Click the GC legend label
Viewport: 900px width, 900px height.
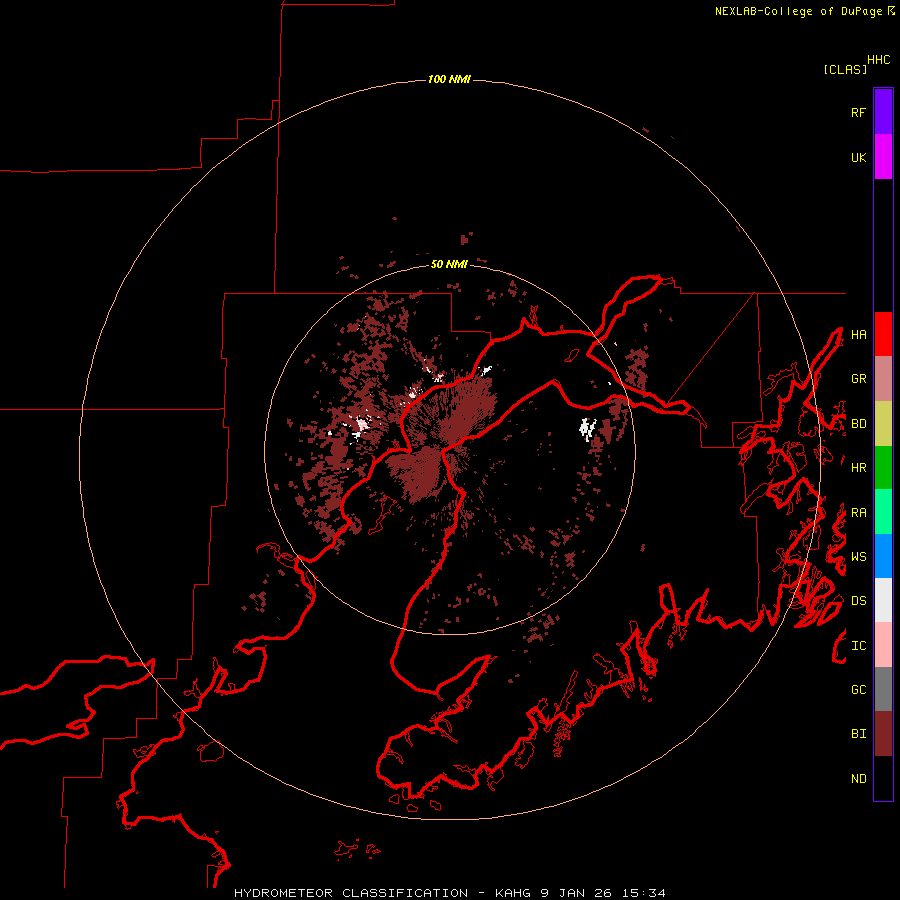tap(859, 690)
